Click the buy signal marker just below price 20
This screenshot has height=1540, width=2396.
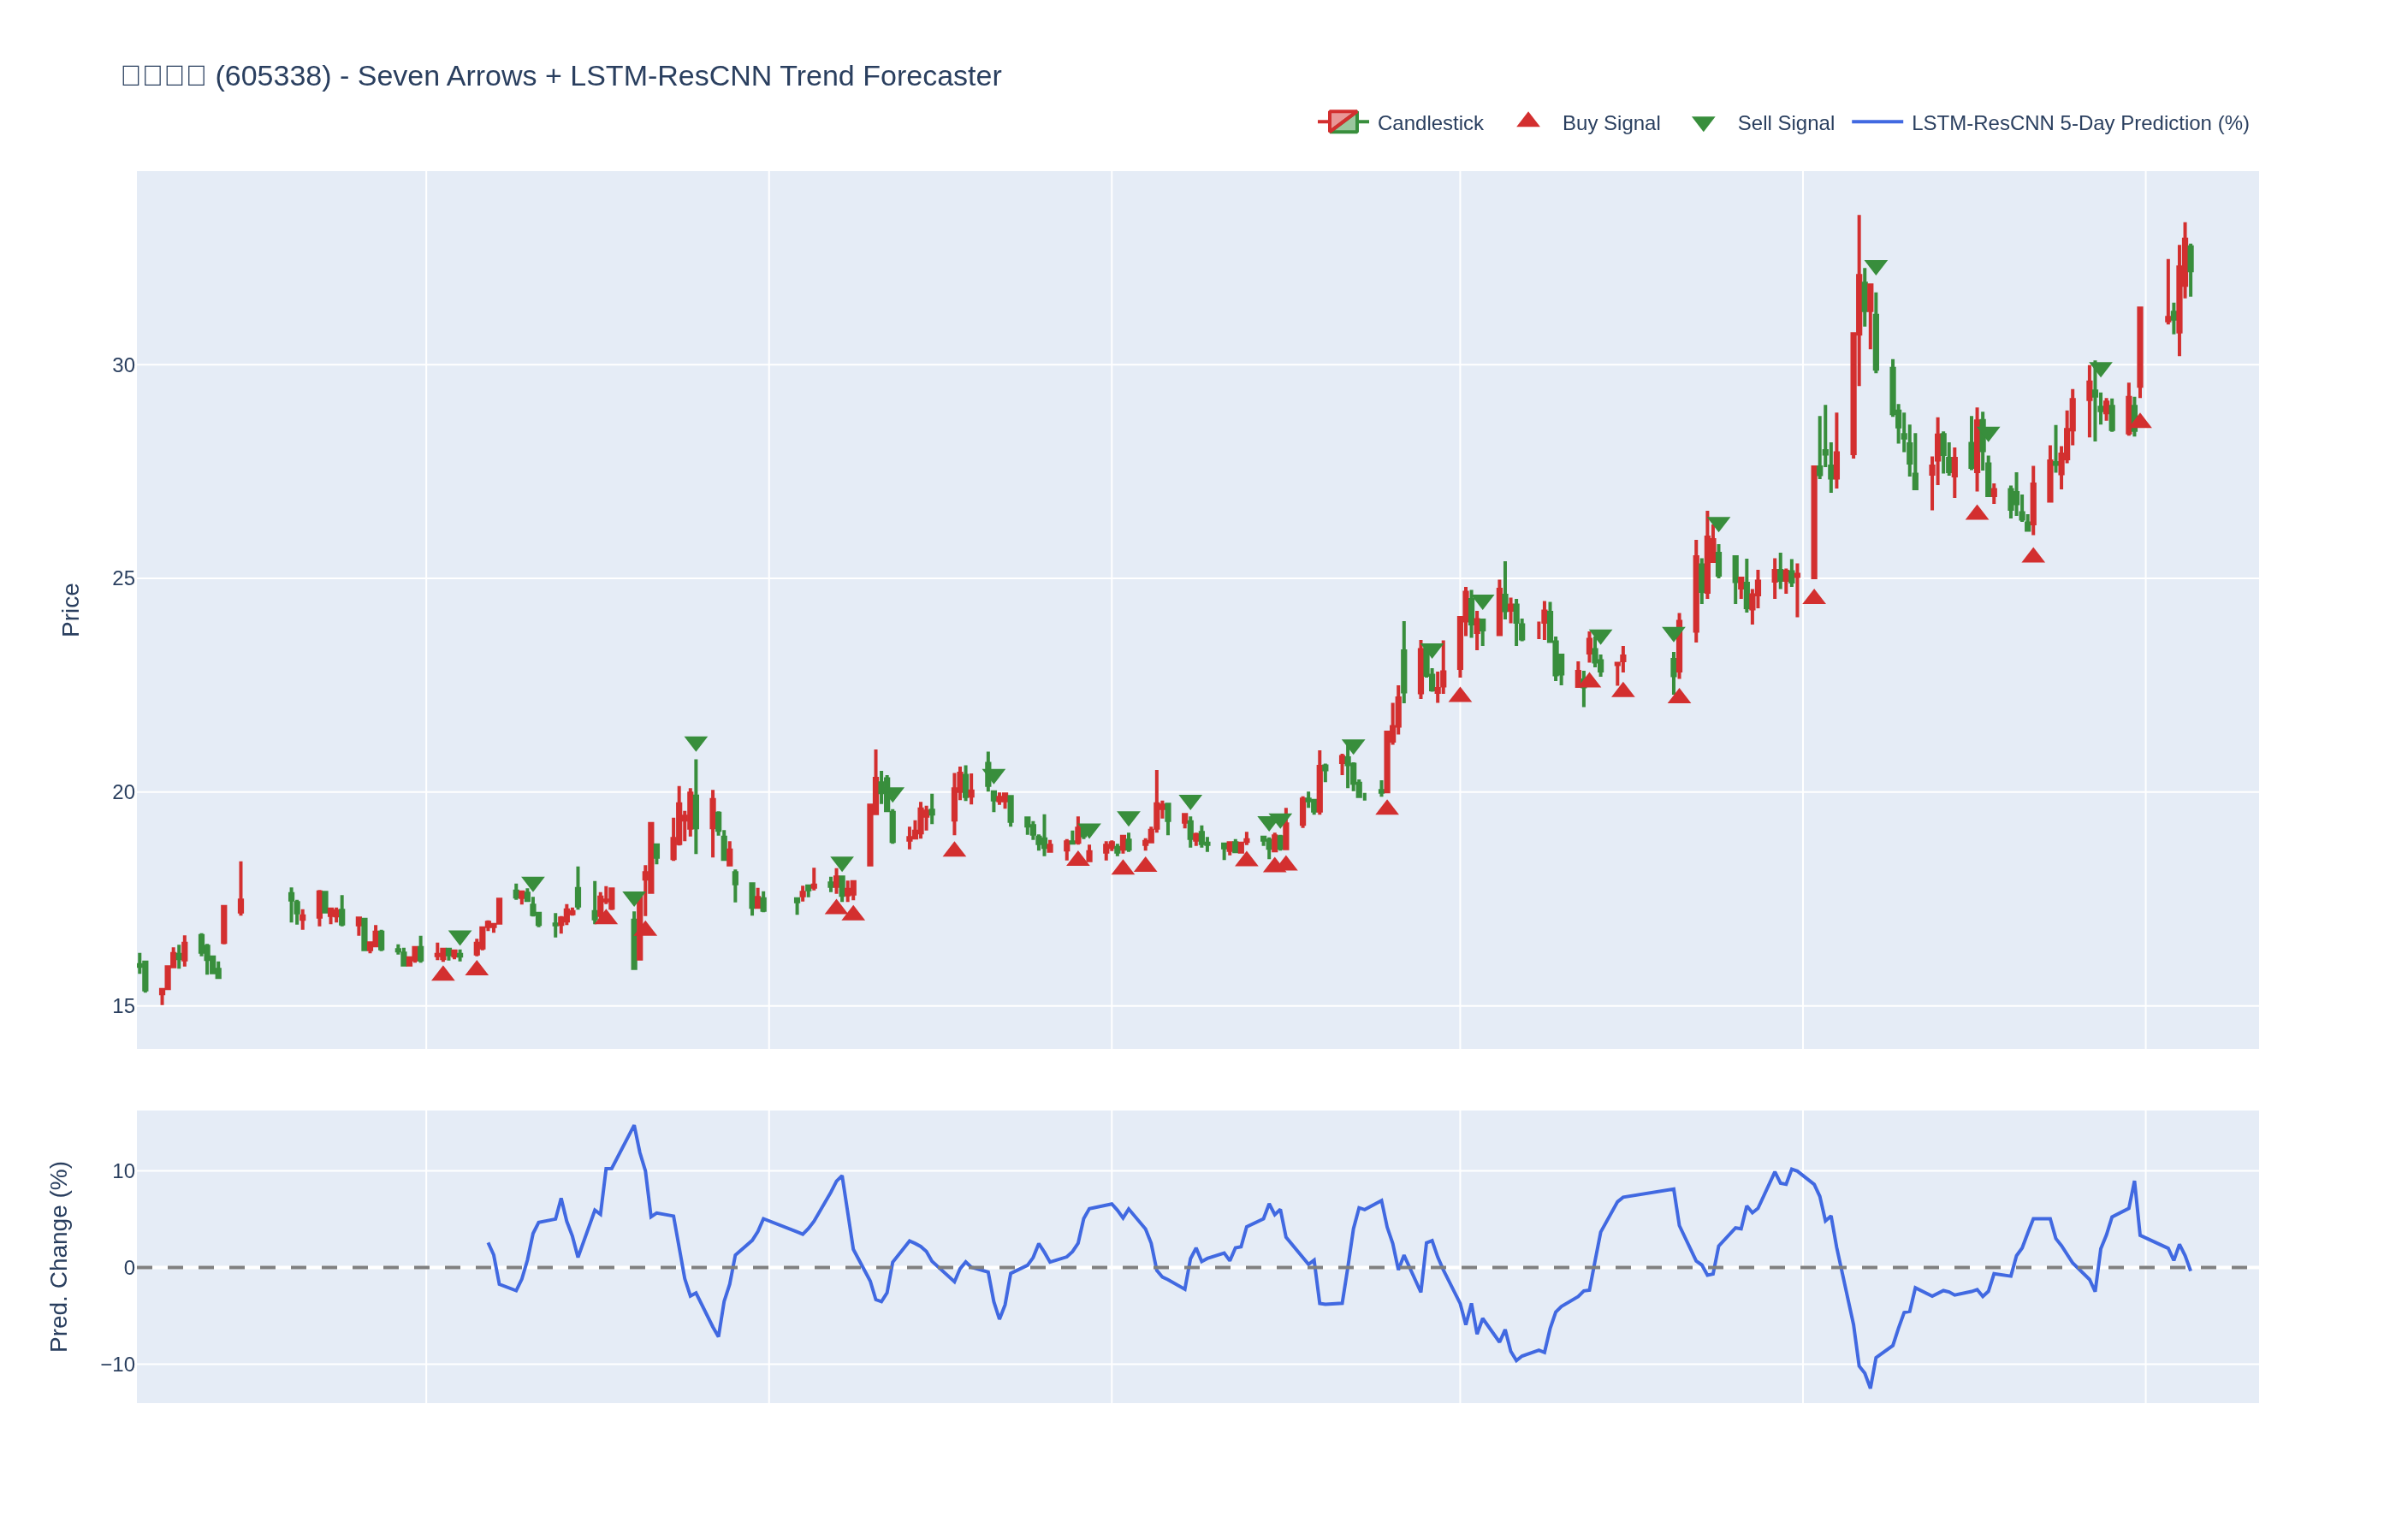coord(1386,808)
